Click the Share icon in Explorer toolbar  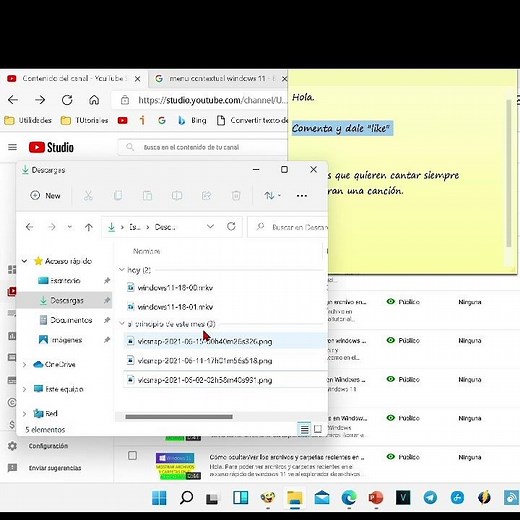click(x=206, y=196)
